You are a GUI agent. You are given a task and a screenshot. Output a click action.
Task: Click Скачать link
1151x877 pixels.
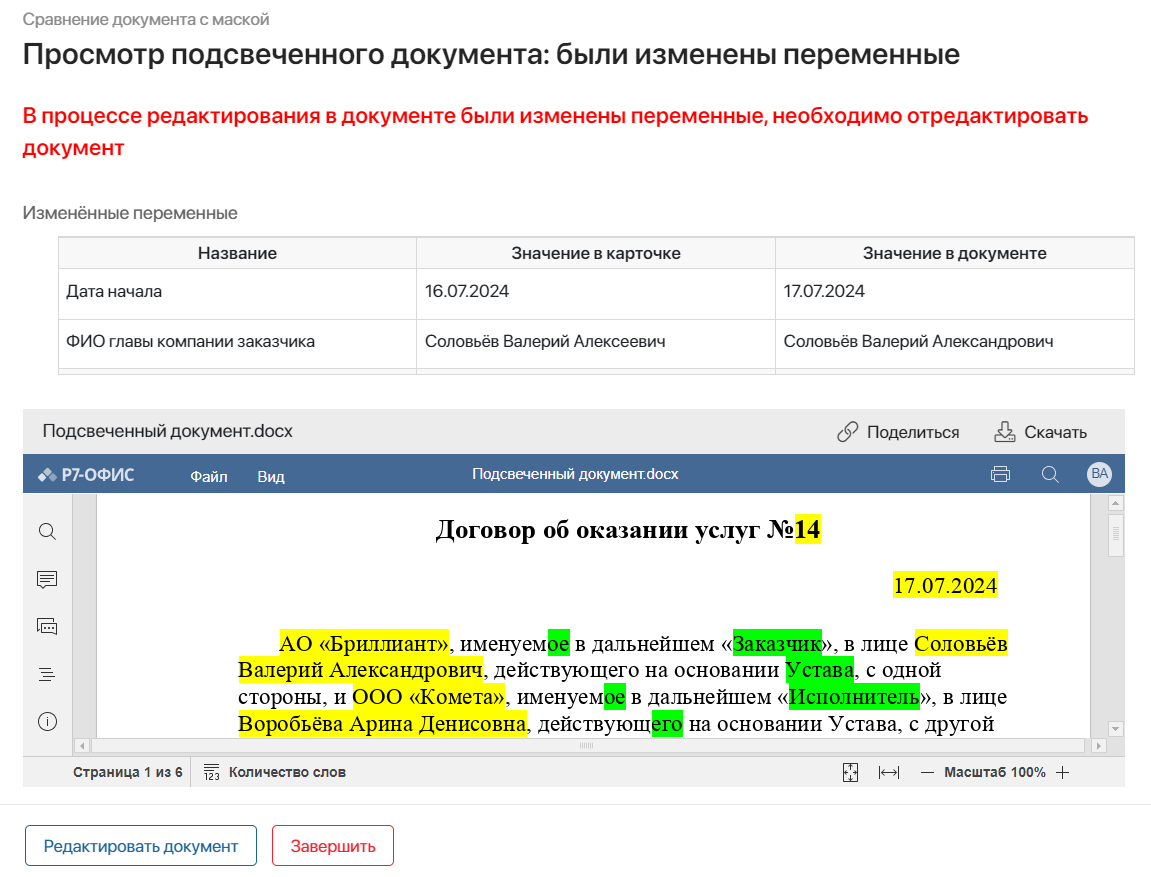click(x=1055, y=432)
